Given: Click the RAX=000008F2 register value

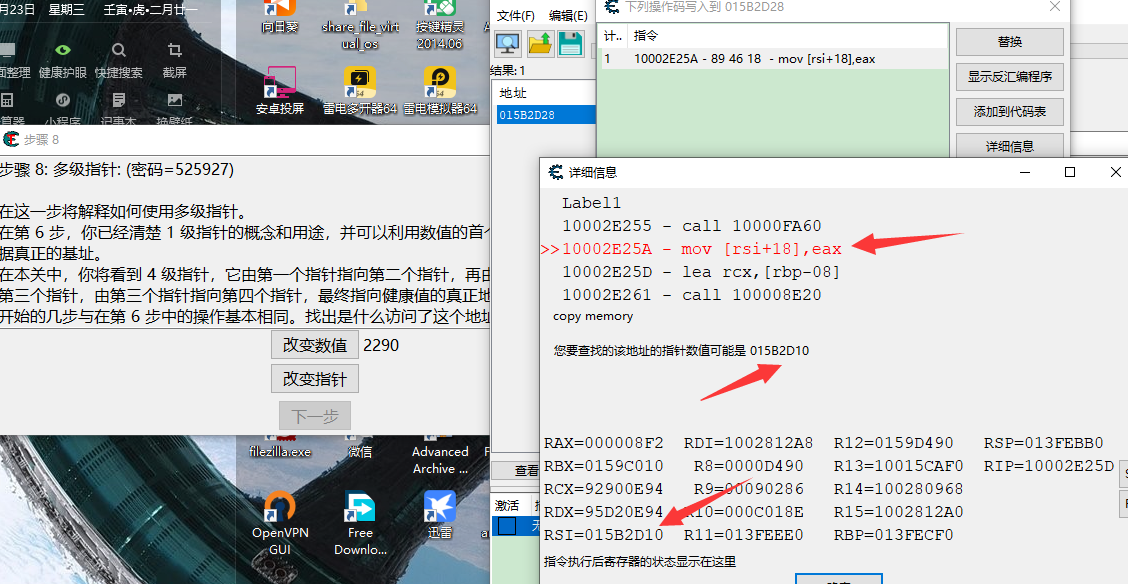Looking at the screenshot, I should pyautogui.click(x=604, y=443).
